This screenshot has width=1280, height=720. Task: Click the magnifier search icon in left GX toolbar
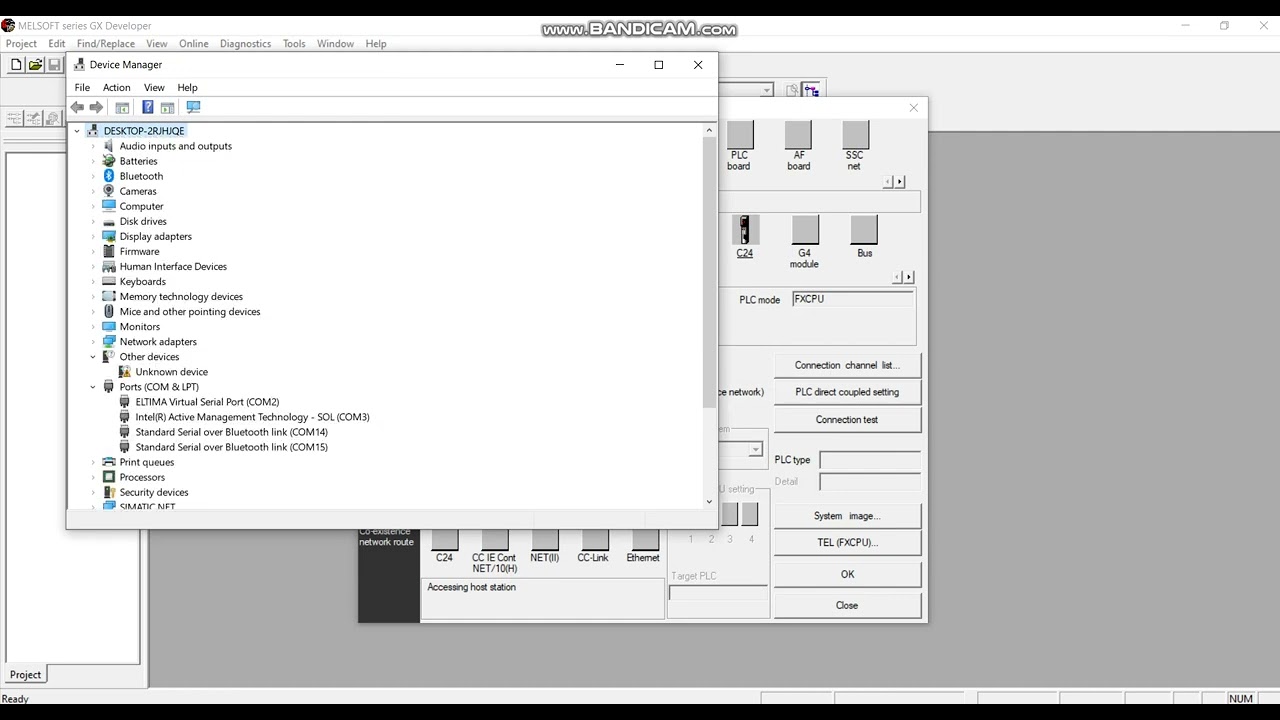pos(53,118)
